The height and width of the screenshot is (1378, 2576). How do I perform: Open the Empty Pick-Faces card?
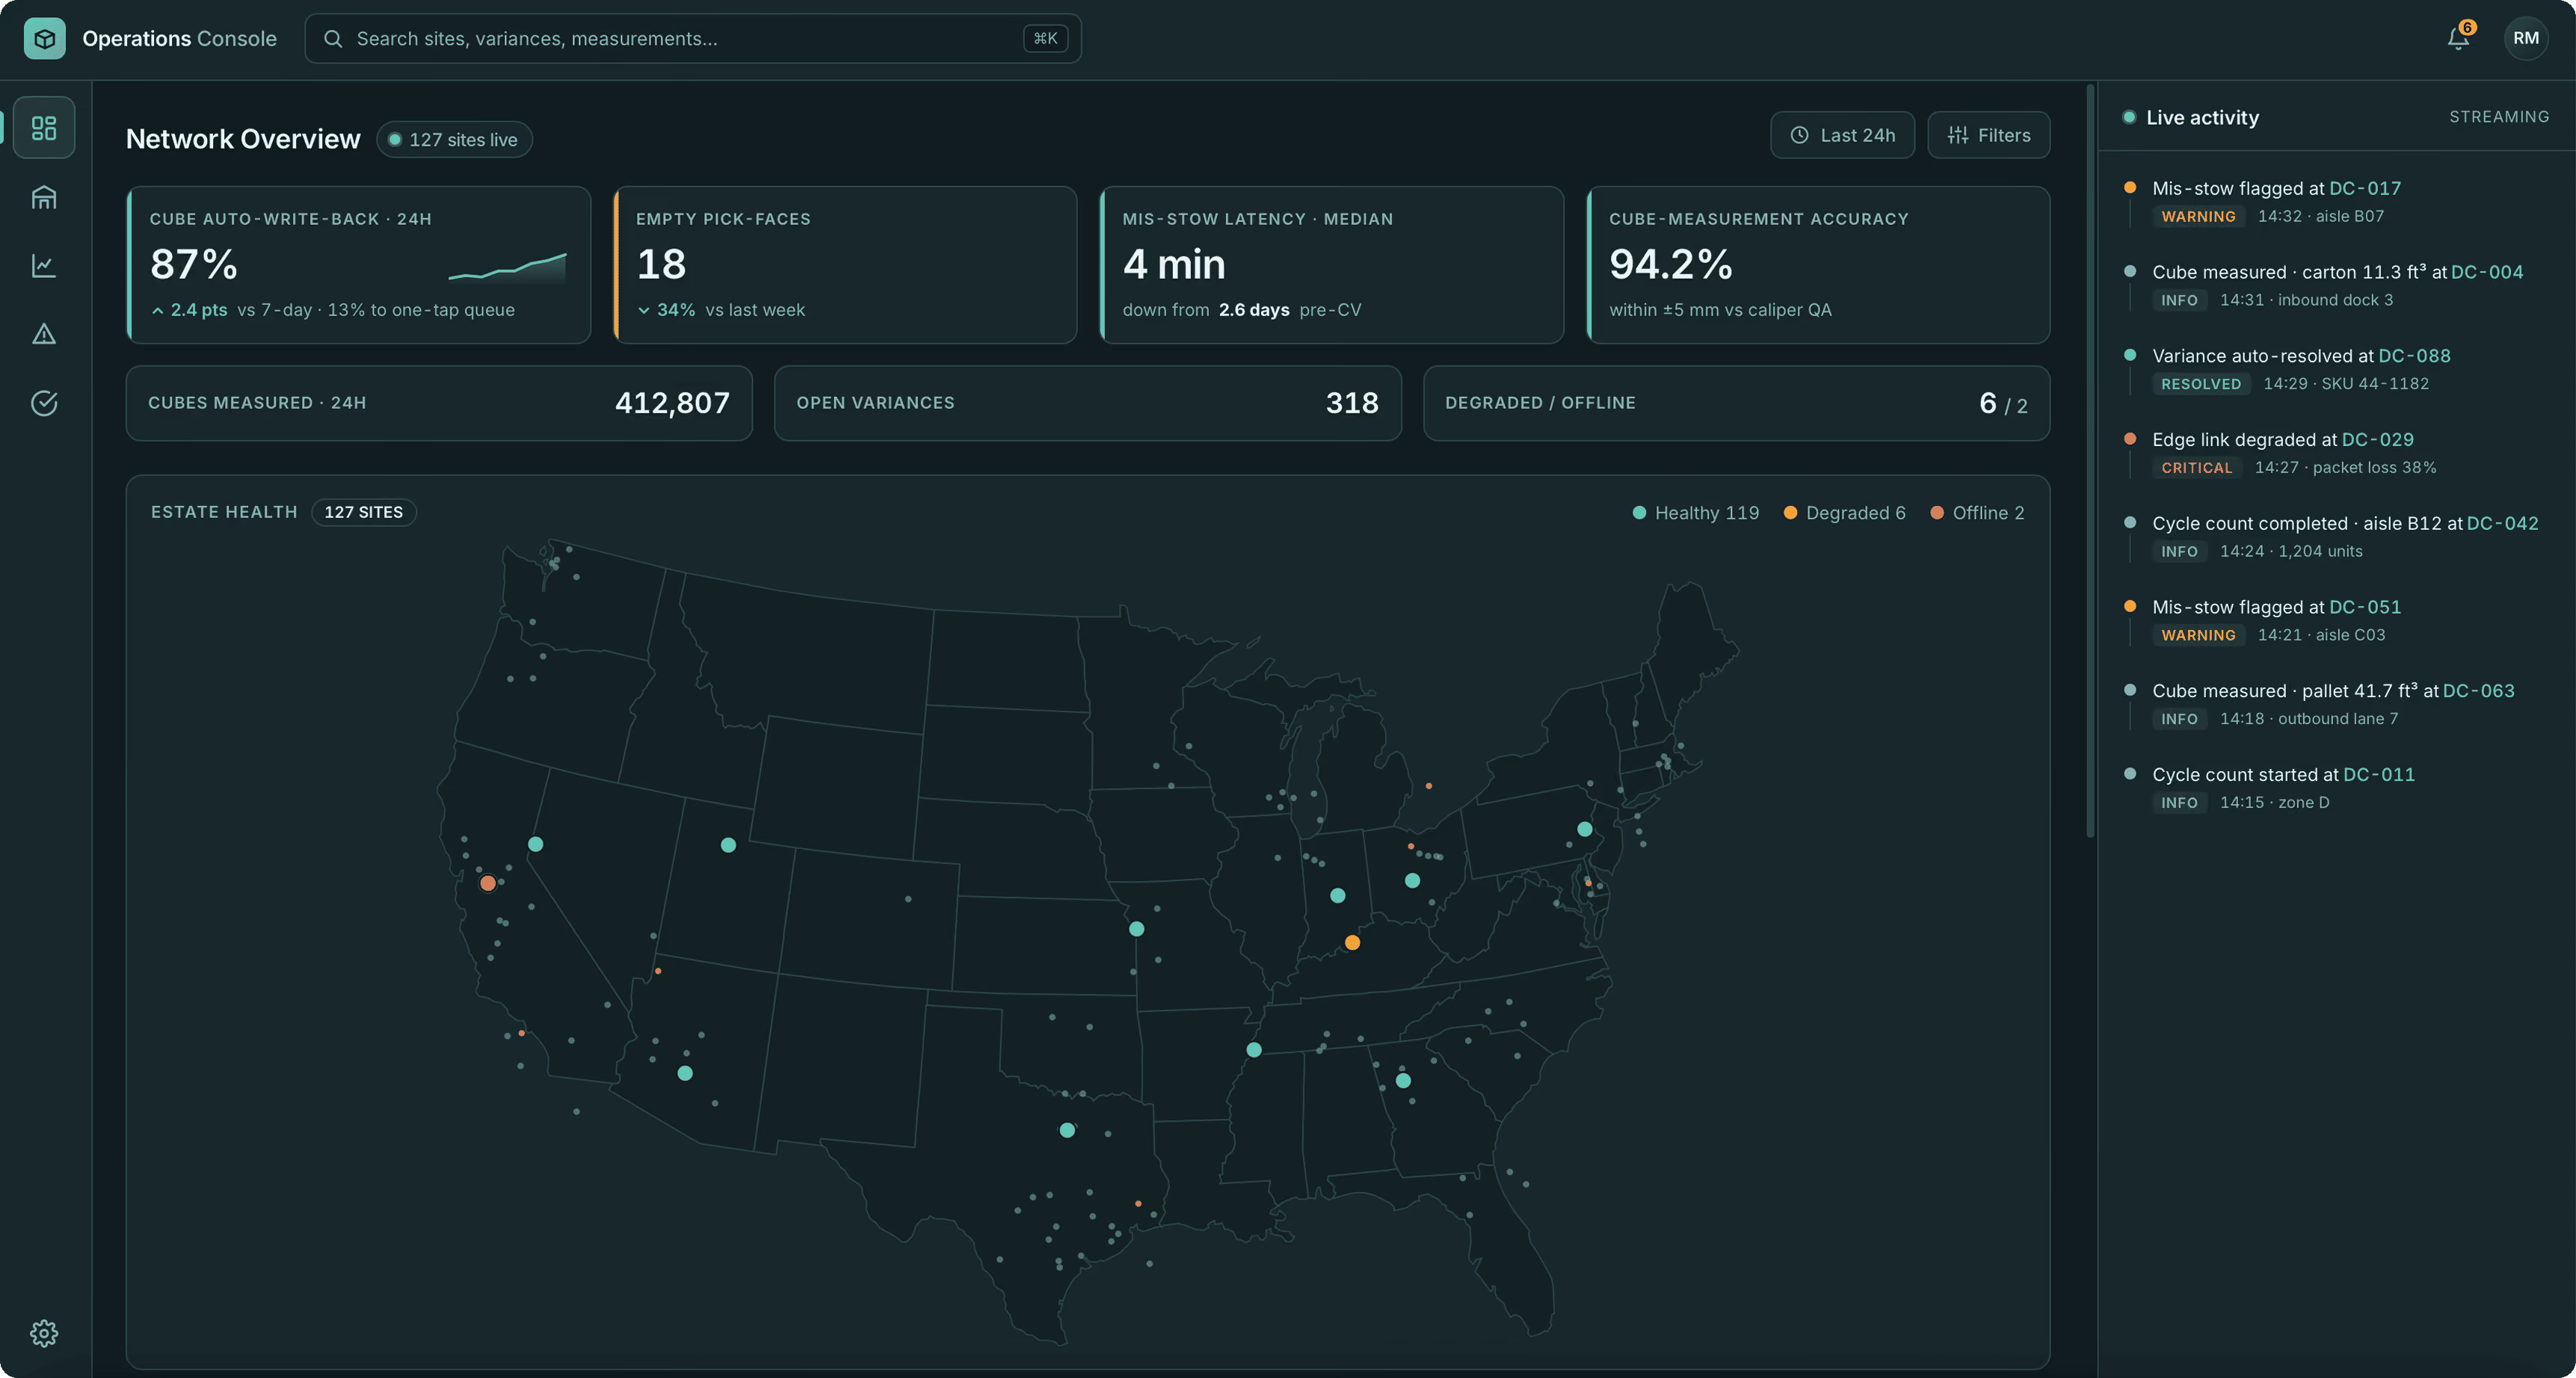coord(845,265)
